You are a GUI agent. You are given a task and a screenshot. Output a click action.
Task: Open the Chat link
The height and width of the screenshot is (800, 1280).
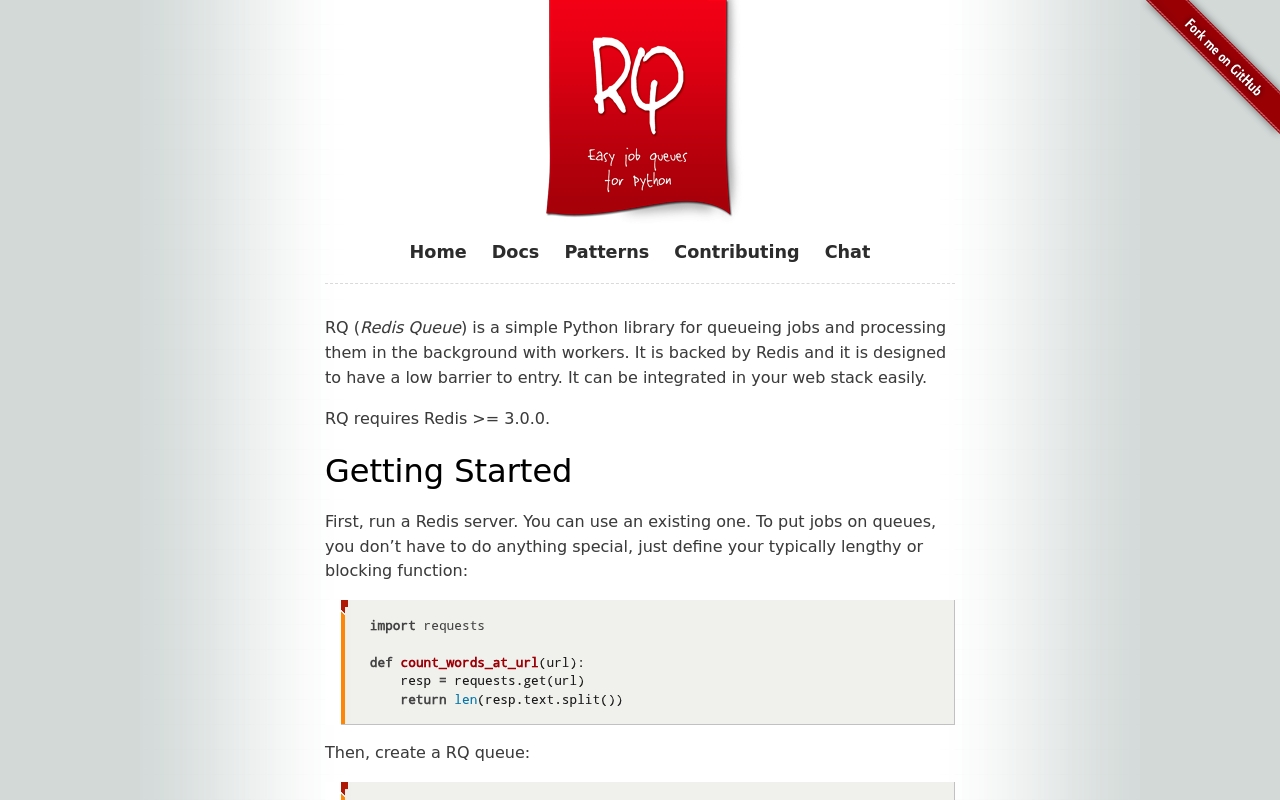pyautogui.click(x=847, y=252)
